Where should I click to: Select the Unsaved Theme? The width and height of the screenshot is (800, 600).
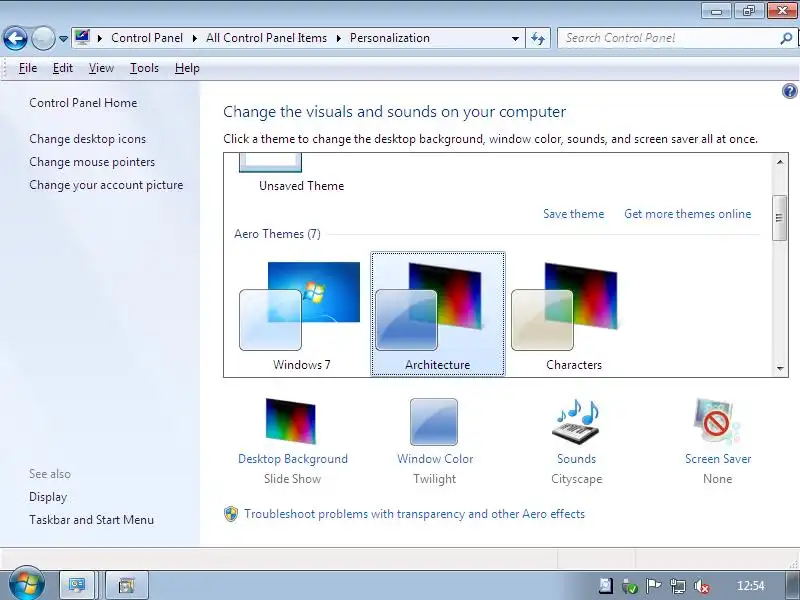click(x=301, y=174)
